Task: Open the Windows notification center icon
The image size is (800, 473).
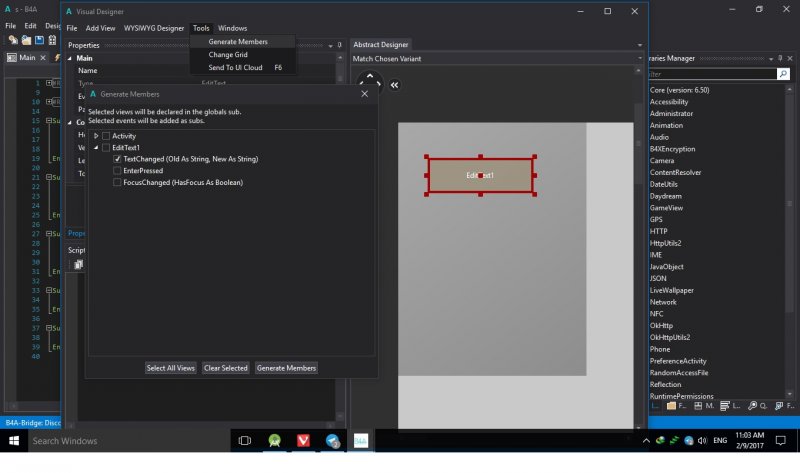Action: 782,440
